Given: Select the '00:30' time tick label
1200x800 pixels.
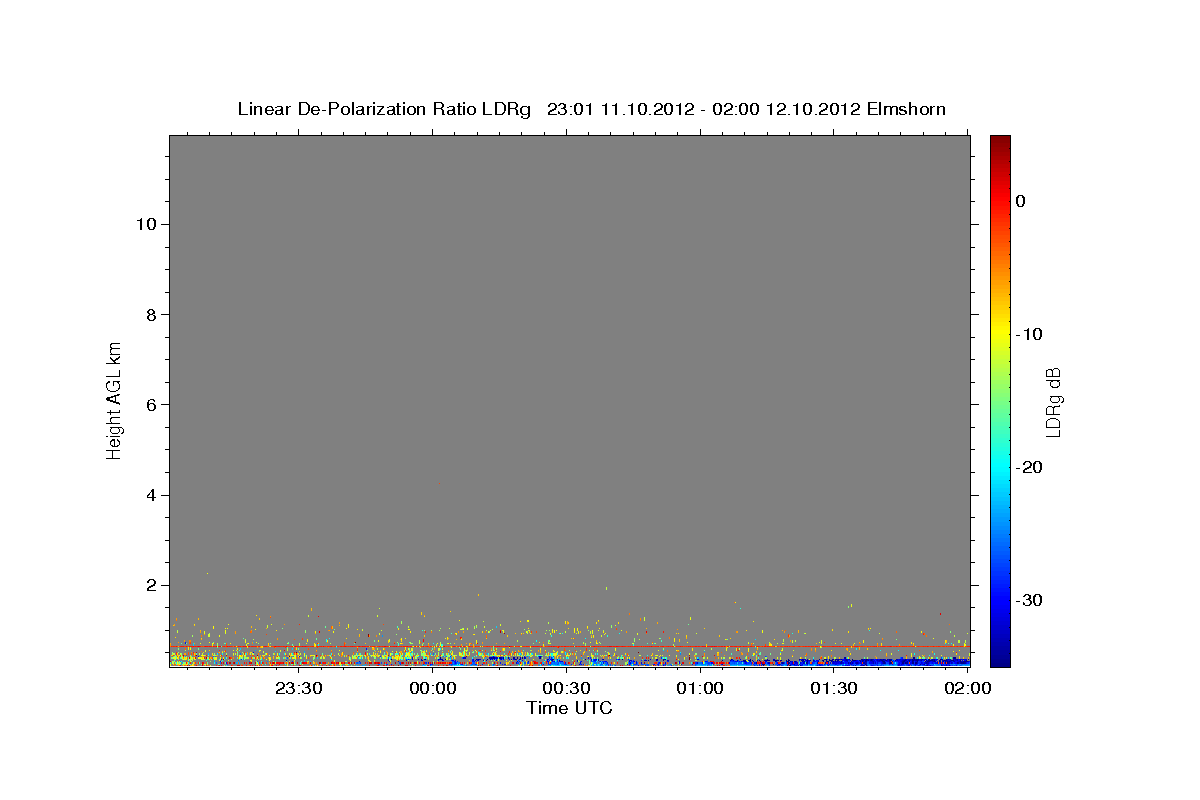Looking at the screenshot, I should point(567,688).
